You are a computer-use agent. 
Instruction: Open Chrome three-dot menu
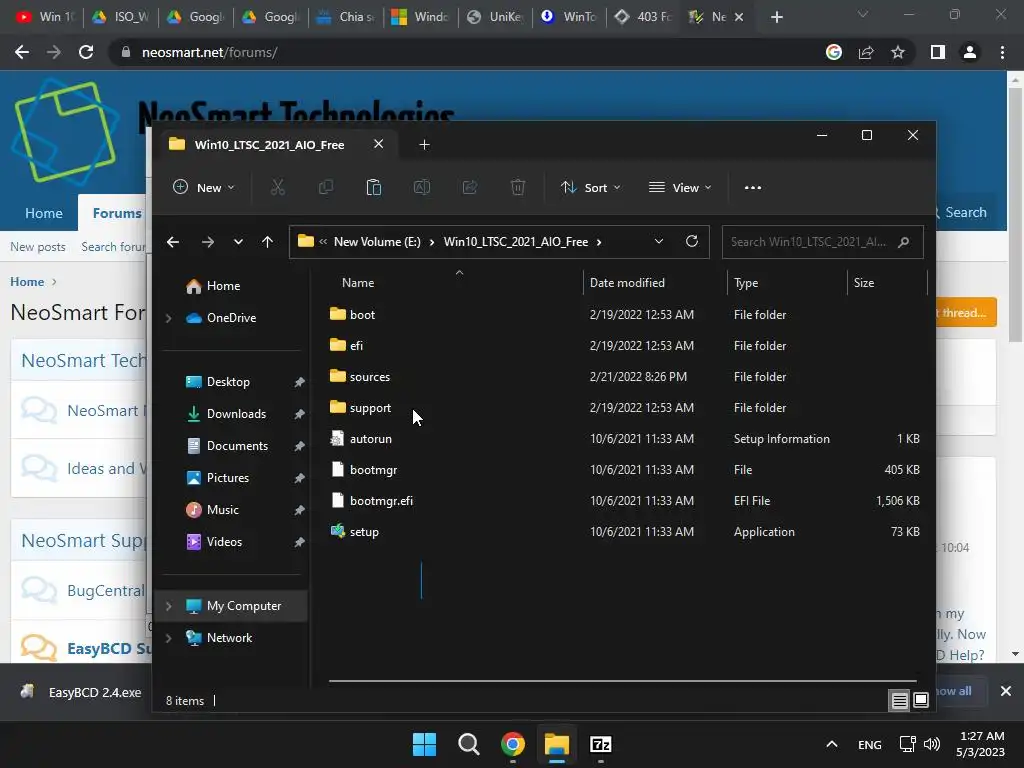click(1002, 52)
